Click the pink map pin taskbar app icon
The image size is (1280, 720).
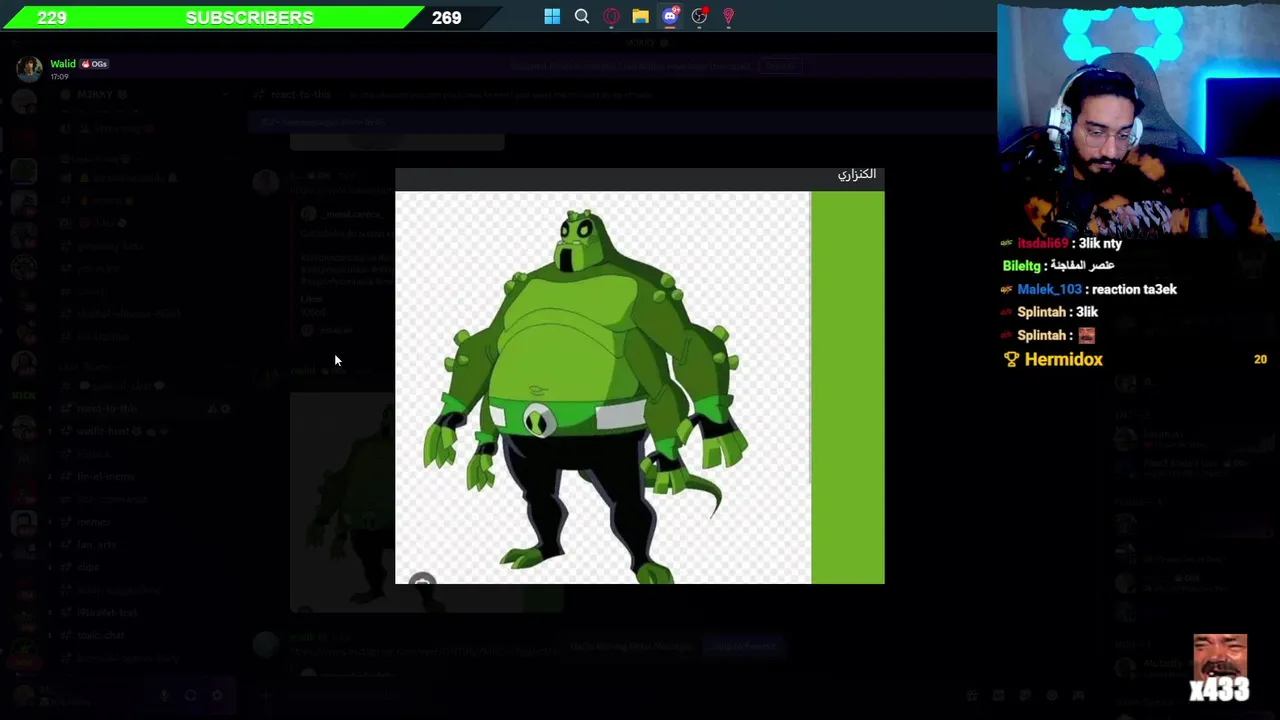click(x=729, y=16)
